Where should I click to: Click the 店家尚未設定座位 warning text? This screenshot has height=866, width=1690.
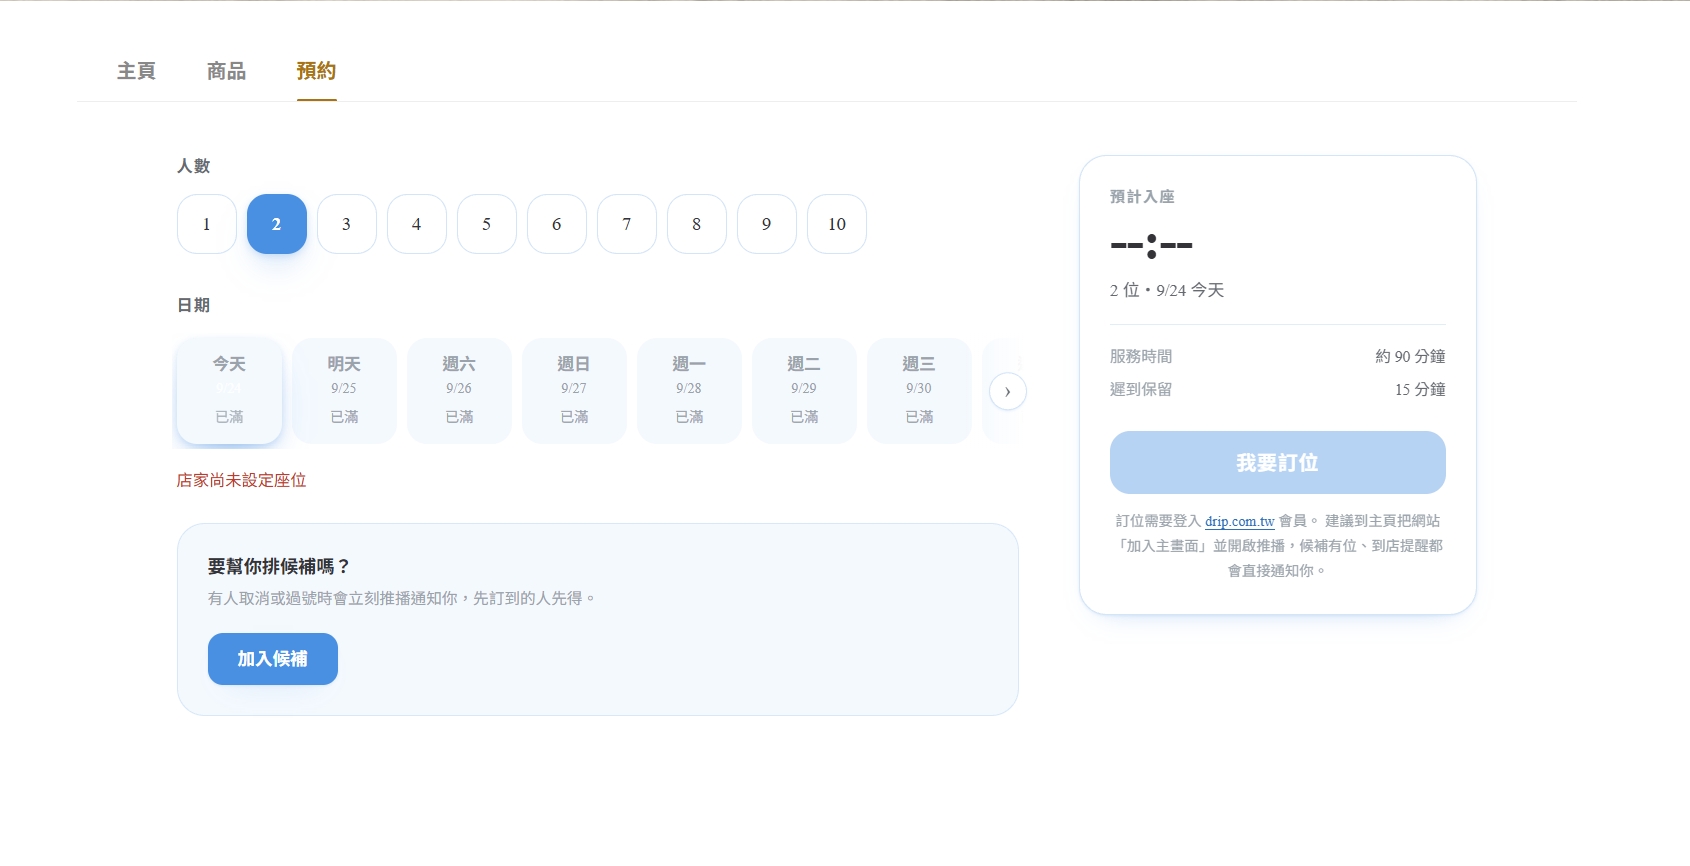242,480
